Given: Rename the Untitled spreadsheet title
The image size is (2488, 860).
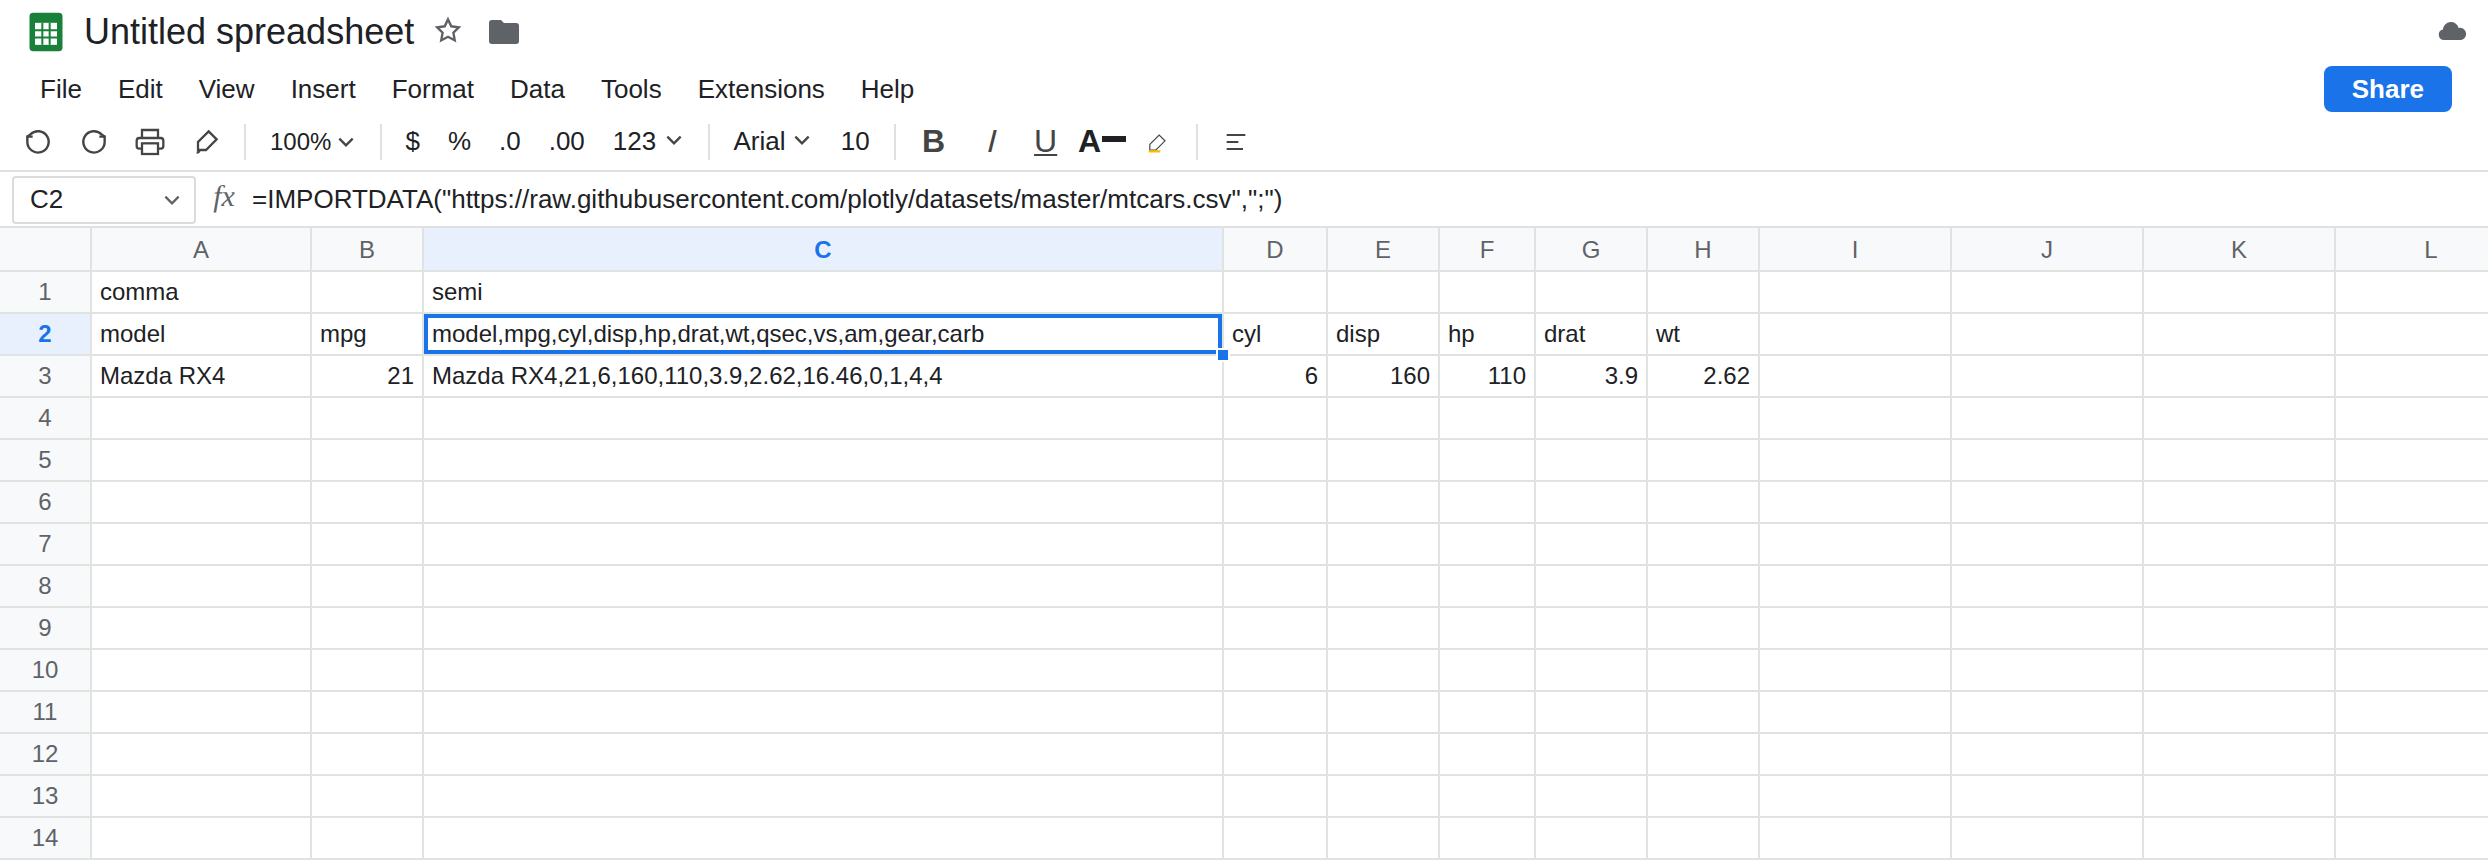Looking at the screenshot, I should (249, 32).
